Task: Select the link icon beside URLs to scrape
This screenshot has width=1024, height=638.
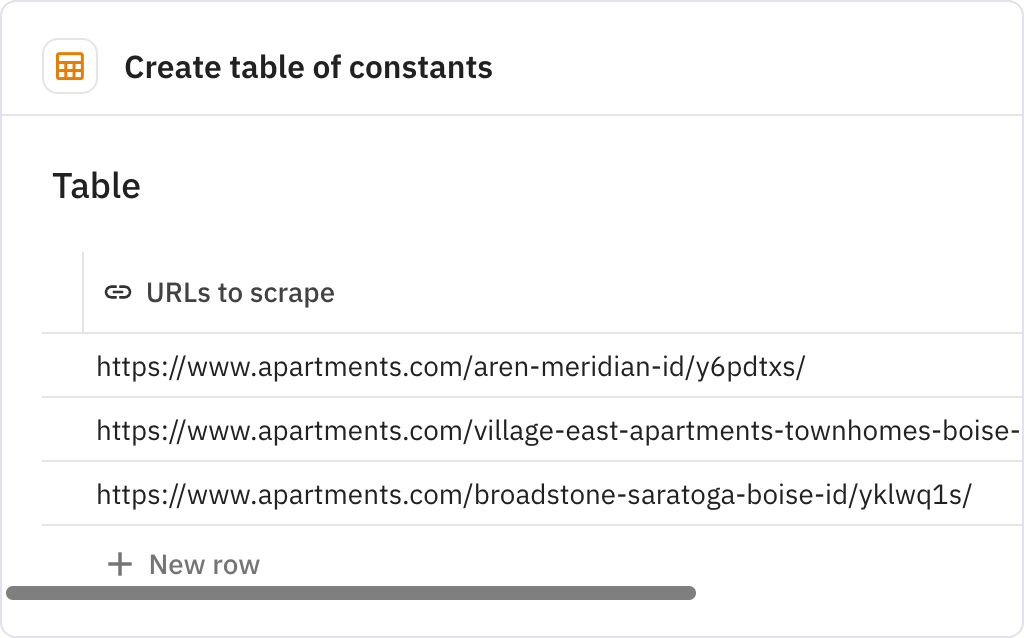Action: tap(117, 292)
